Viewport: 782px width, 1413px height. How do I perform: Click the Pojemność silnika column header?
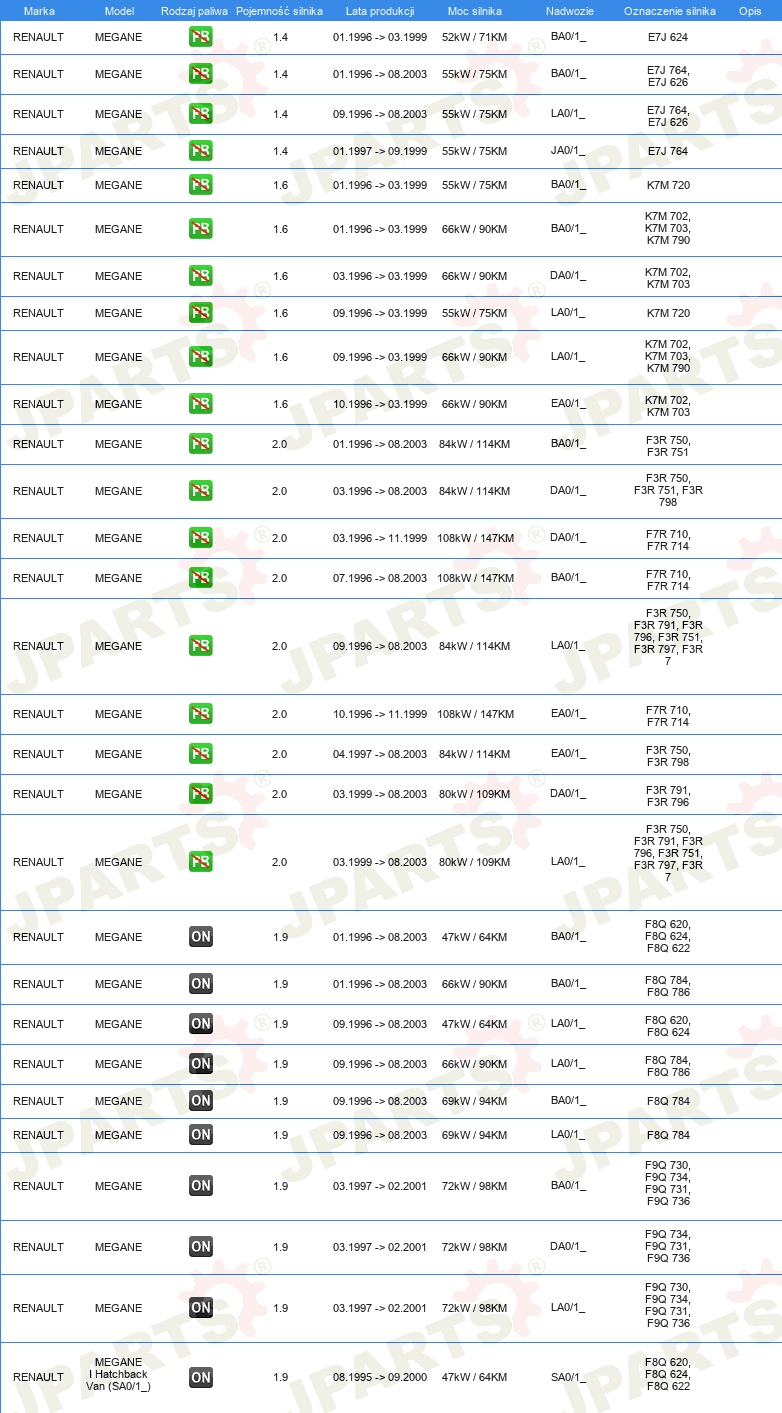279,11
